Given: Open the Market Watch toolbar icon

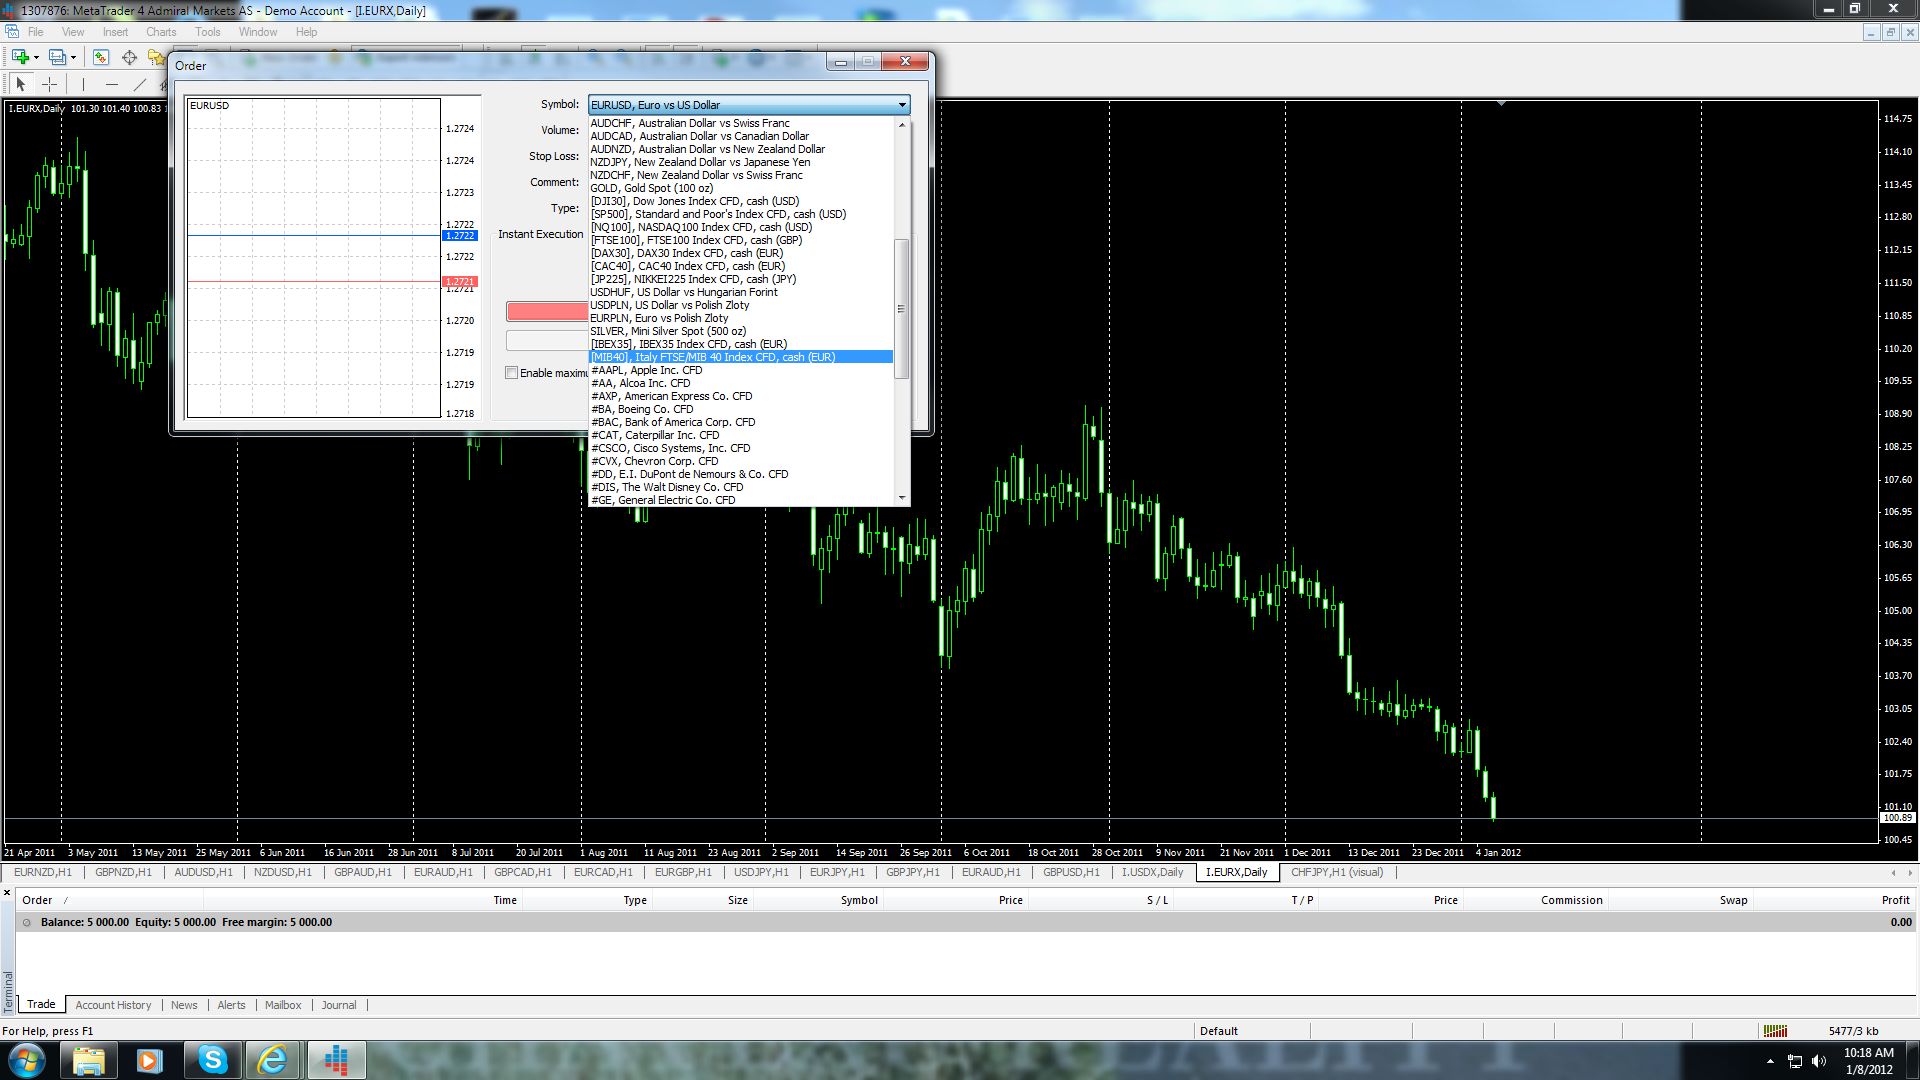Looking at the screenshot, I should click(100, 57).
